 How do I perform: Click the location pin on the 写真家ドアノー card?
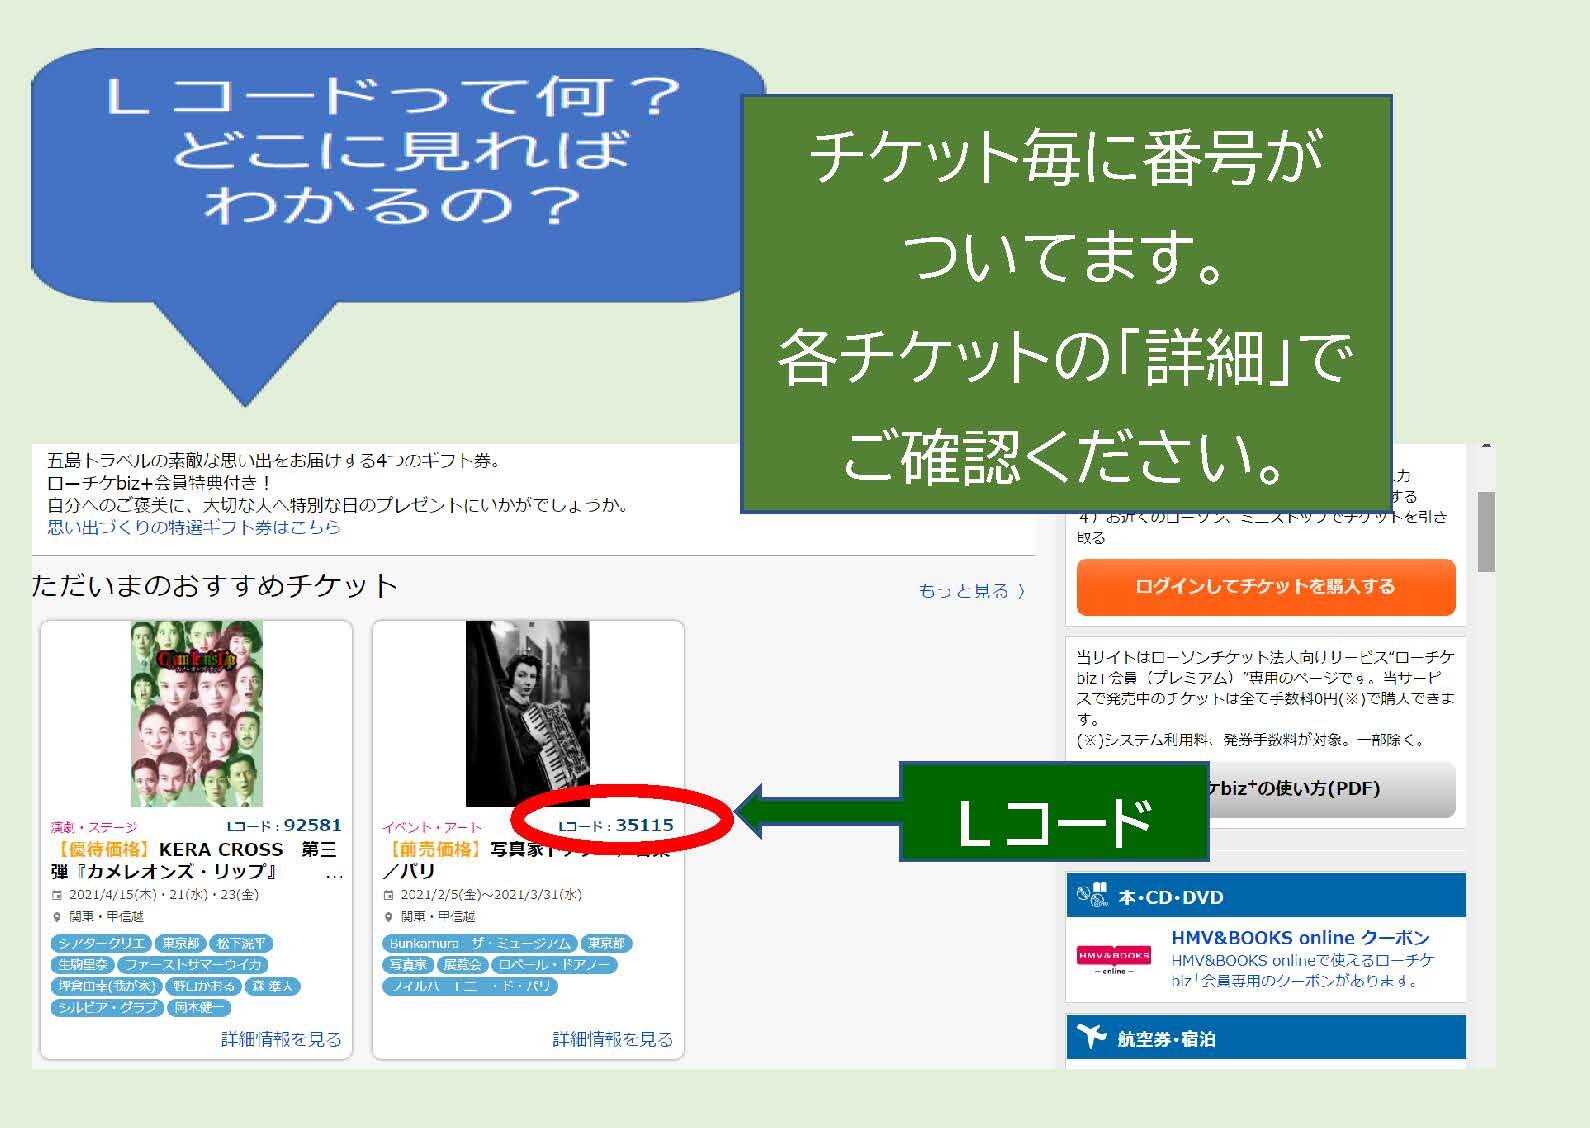pyautogui.click(x=389, y=916)
